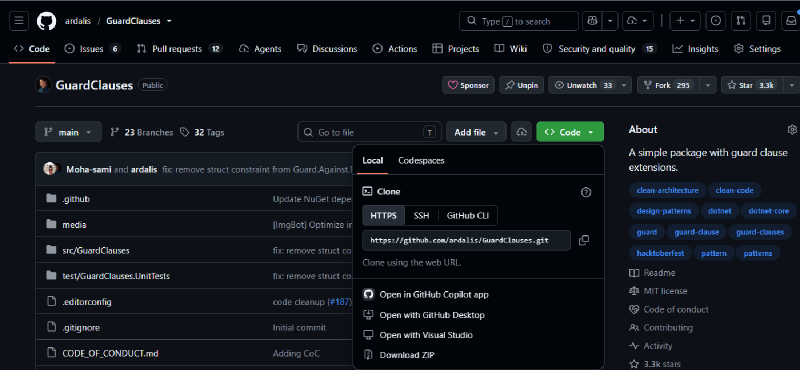Open the CODE_OF_CONDUCT.md file
Image resolution: width=800 pixels, height=370 pixels.
pyautogui.click(x=110, y=353)
